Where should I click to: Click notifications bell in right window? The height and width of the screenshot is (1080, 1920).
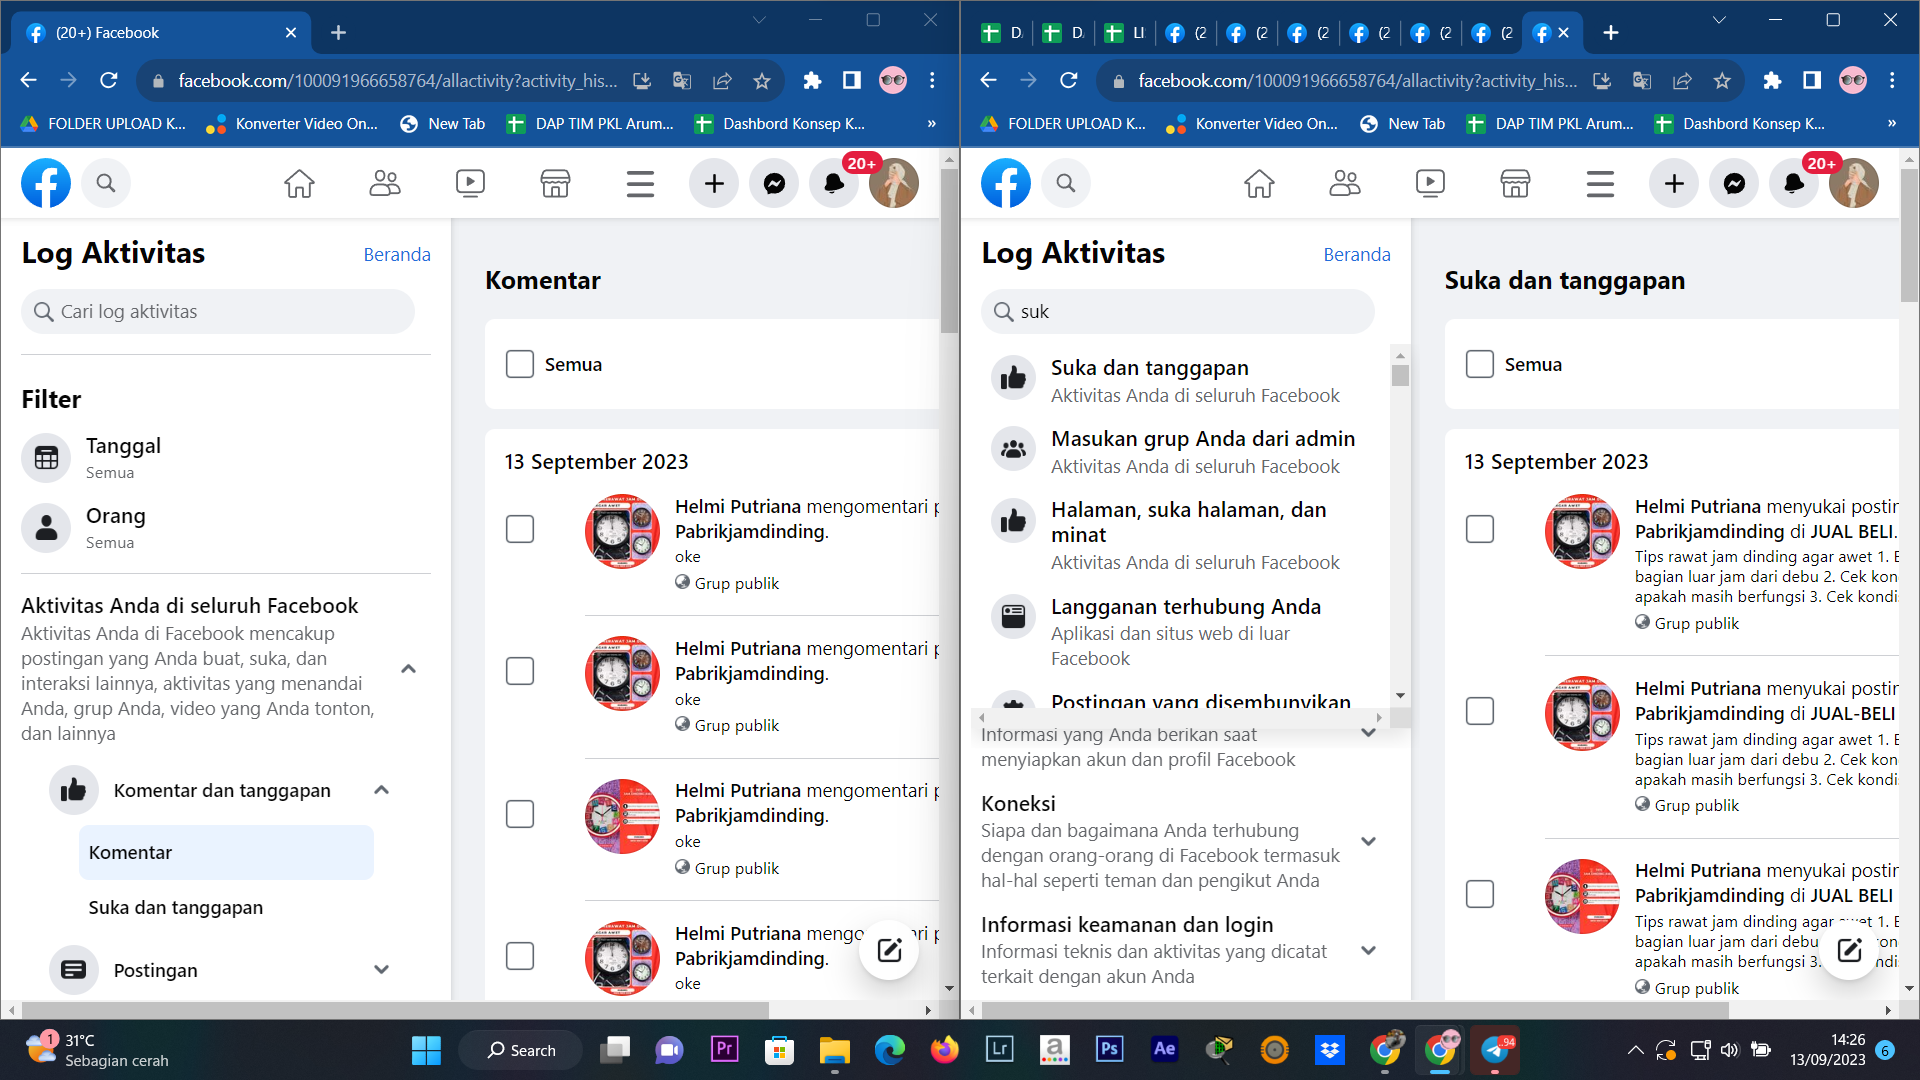pos(1794,184)
